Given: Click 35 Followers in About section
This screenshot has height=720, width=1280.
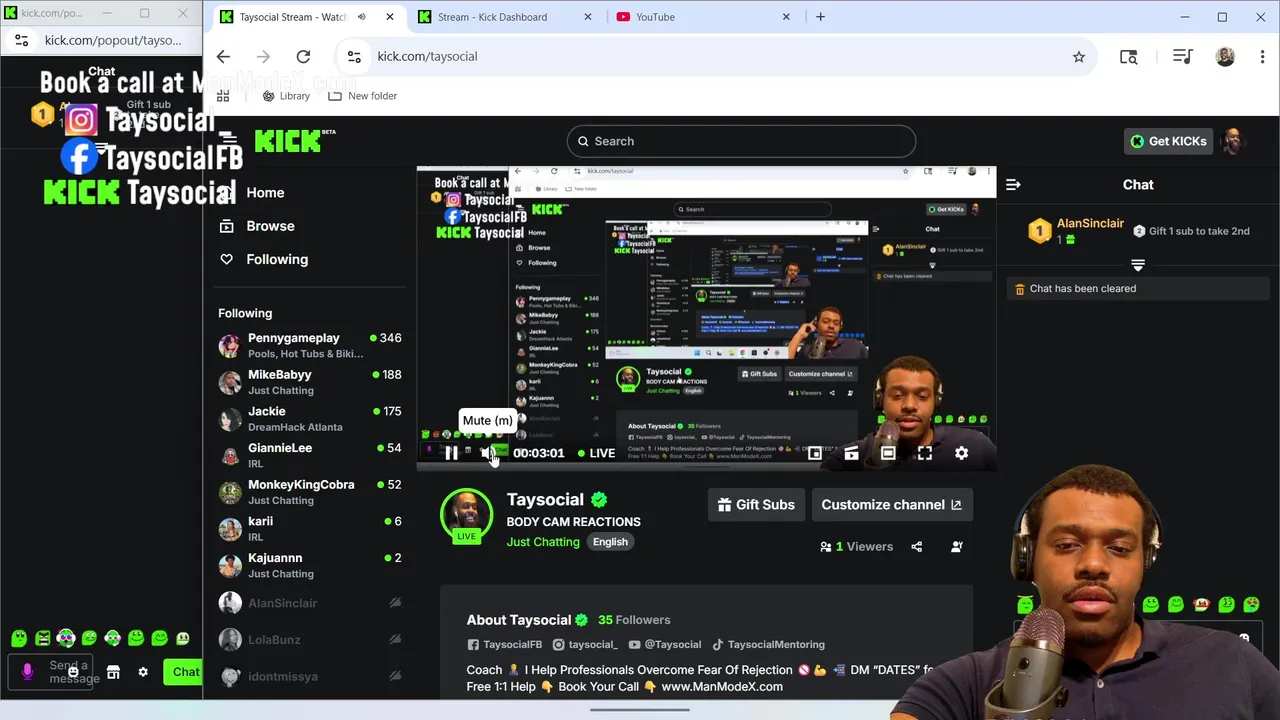Looking at the screenshot, I should click(634, 620).
